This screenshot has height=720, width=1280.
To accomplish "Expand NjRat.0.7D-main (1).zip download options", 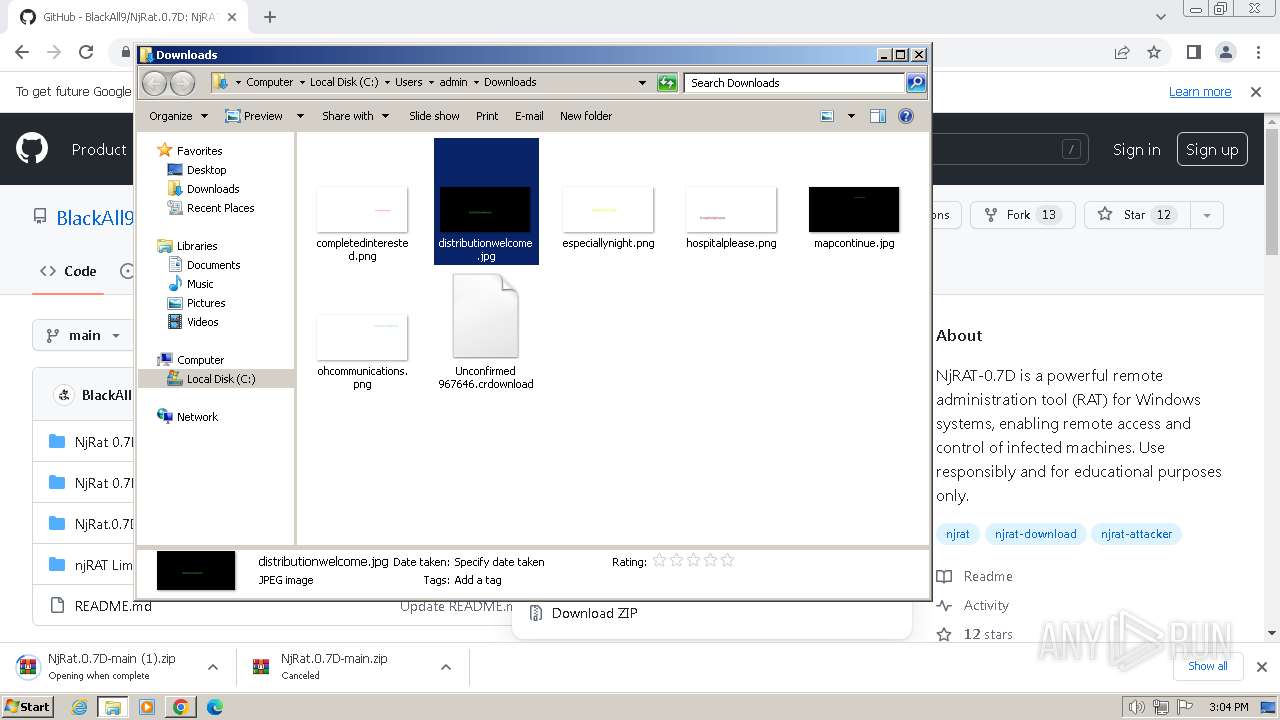I will click(x=213, y=667).
